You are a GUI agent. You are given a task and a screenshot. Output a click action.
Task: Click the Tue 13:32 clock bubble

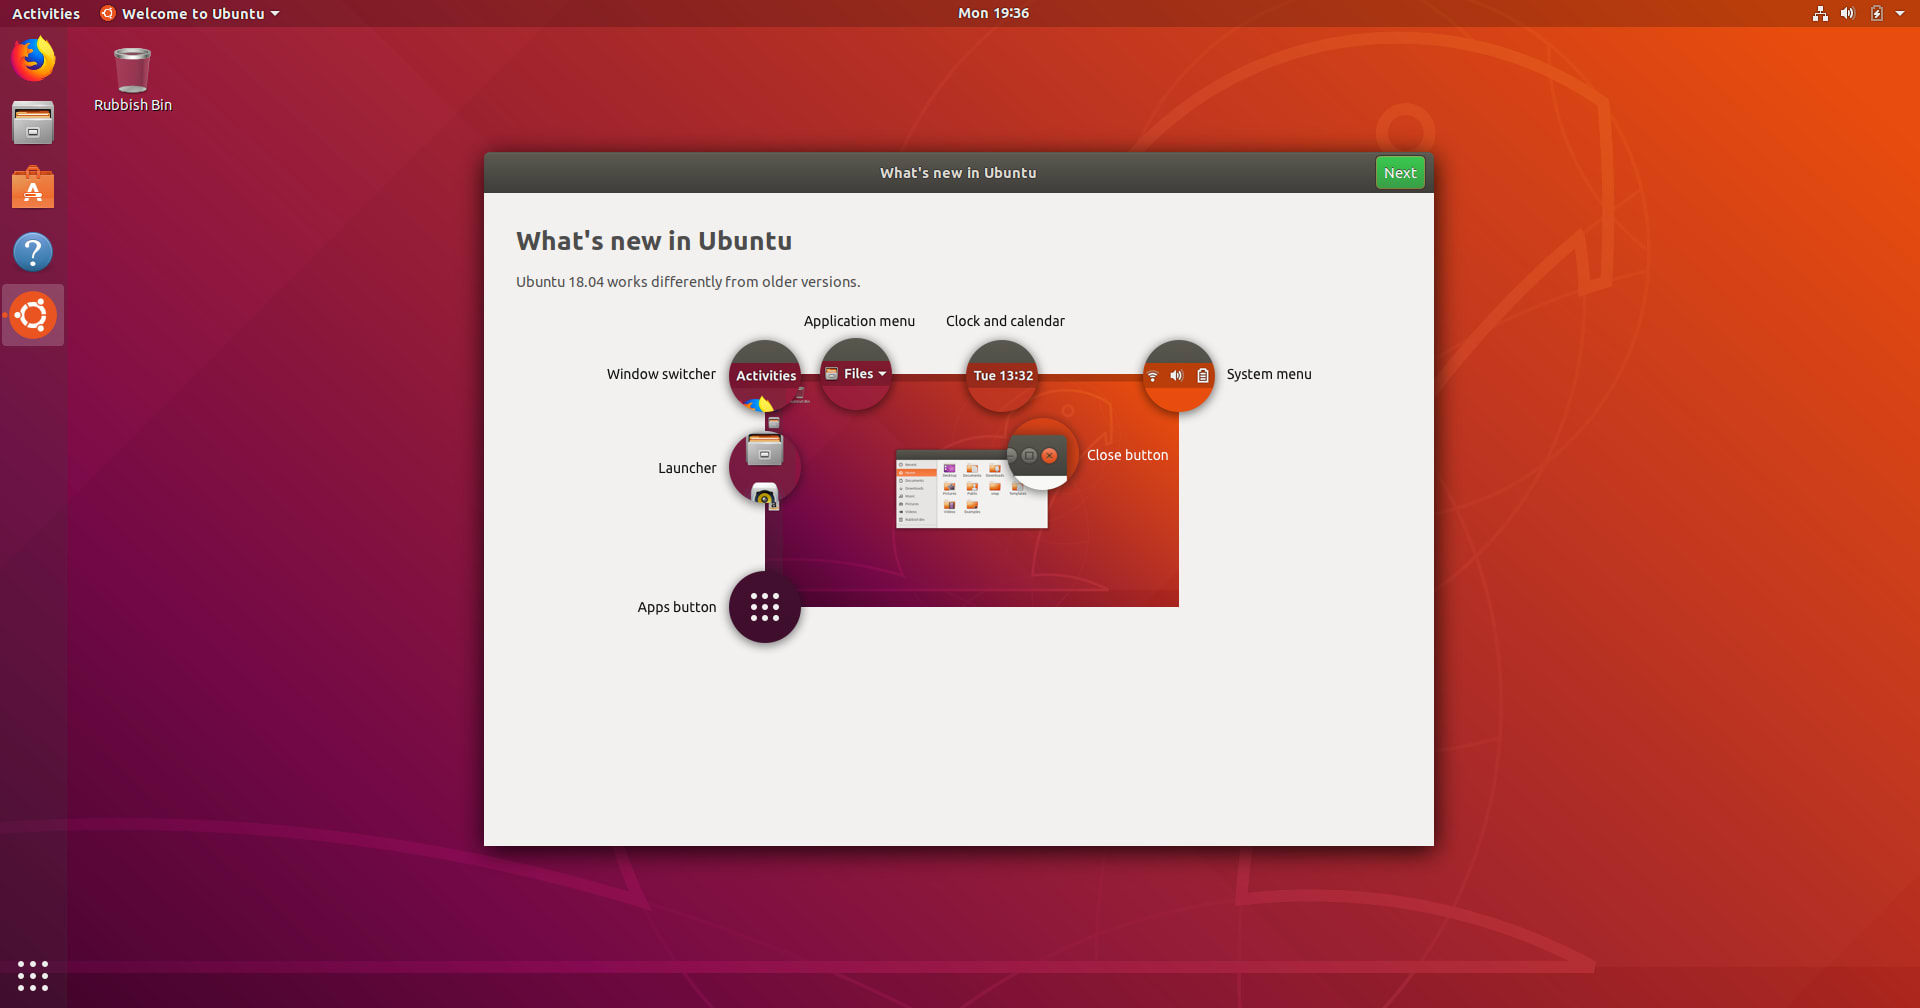(1002, 376)
